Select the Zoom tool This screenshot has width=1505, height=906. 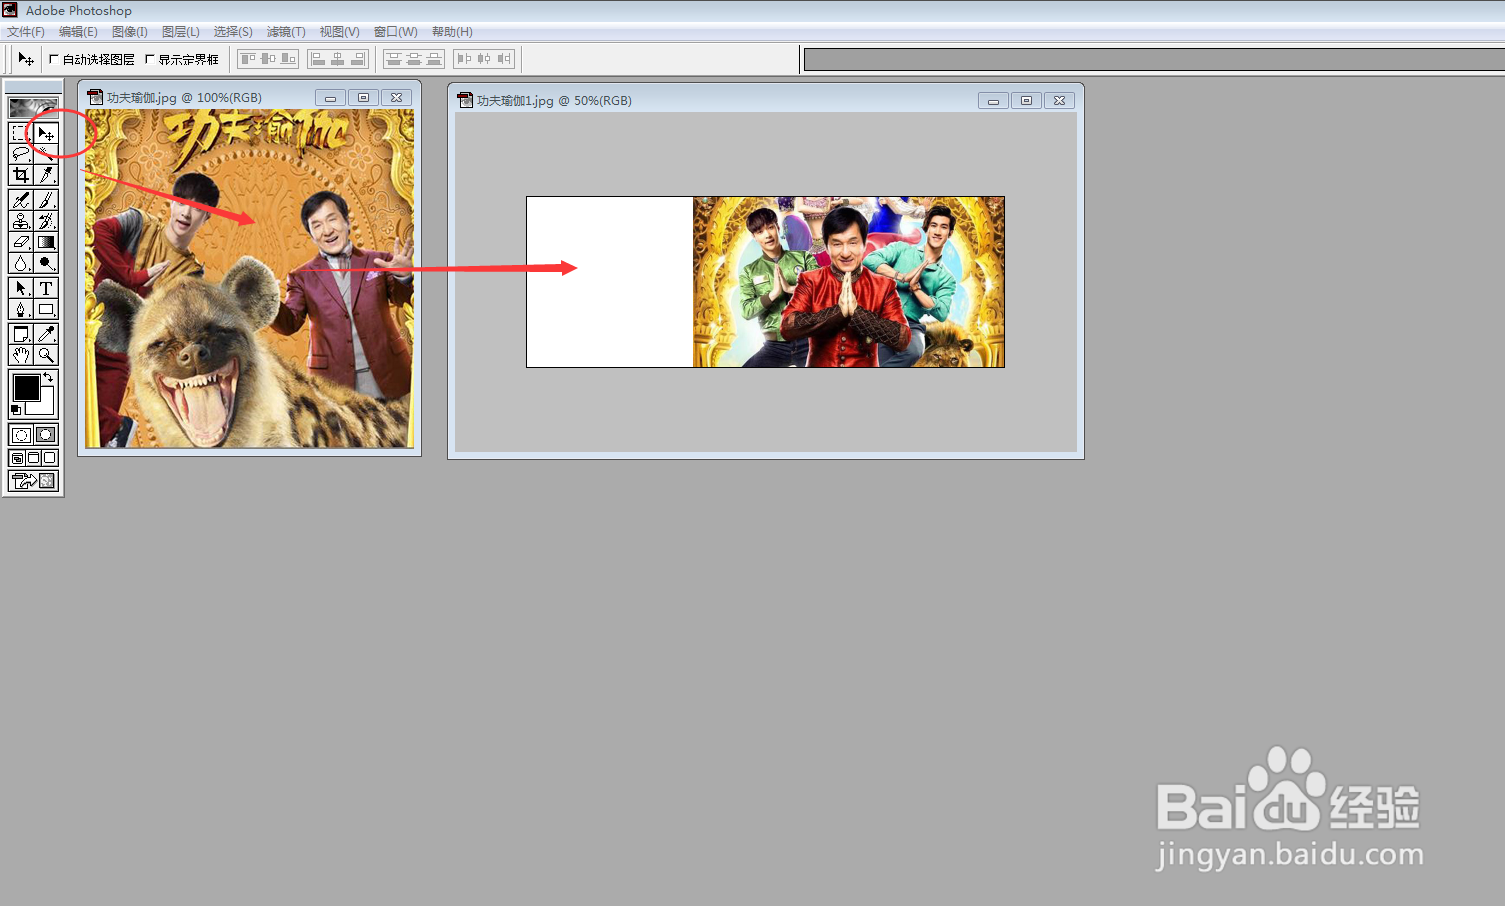[46, 355]
